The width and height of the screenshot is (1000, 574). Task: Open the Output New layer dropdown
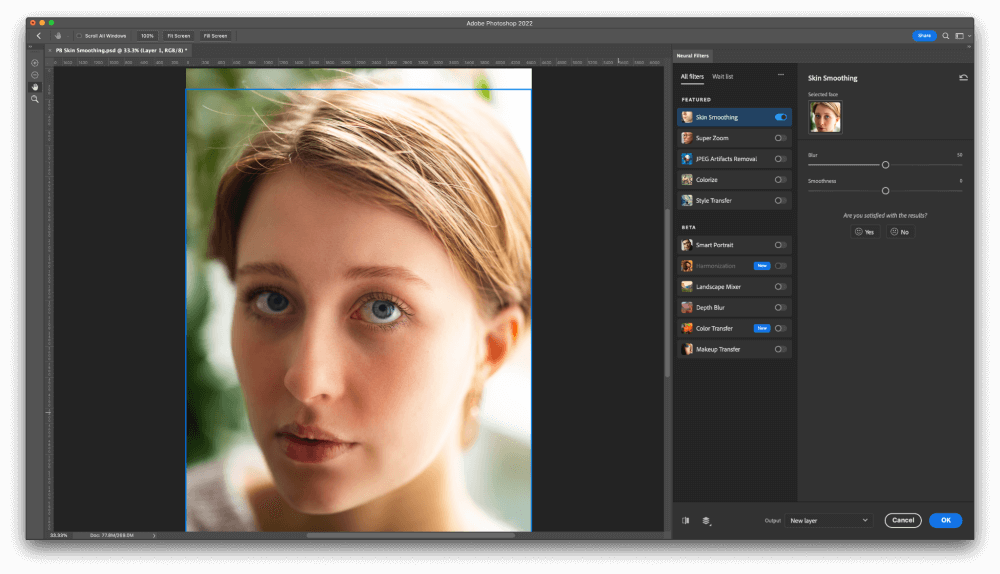pos(828,520)
